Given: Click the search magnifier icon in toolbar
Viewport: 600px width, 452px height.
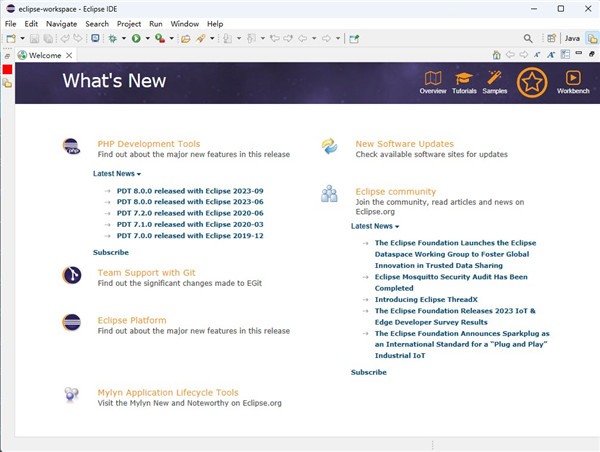Looking at the screenshot, I should [x=528, y=38].
